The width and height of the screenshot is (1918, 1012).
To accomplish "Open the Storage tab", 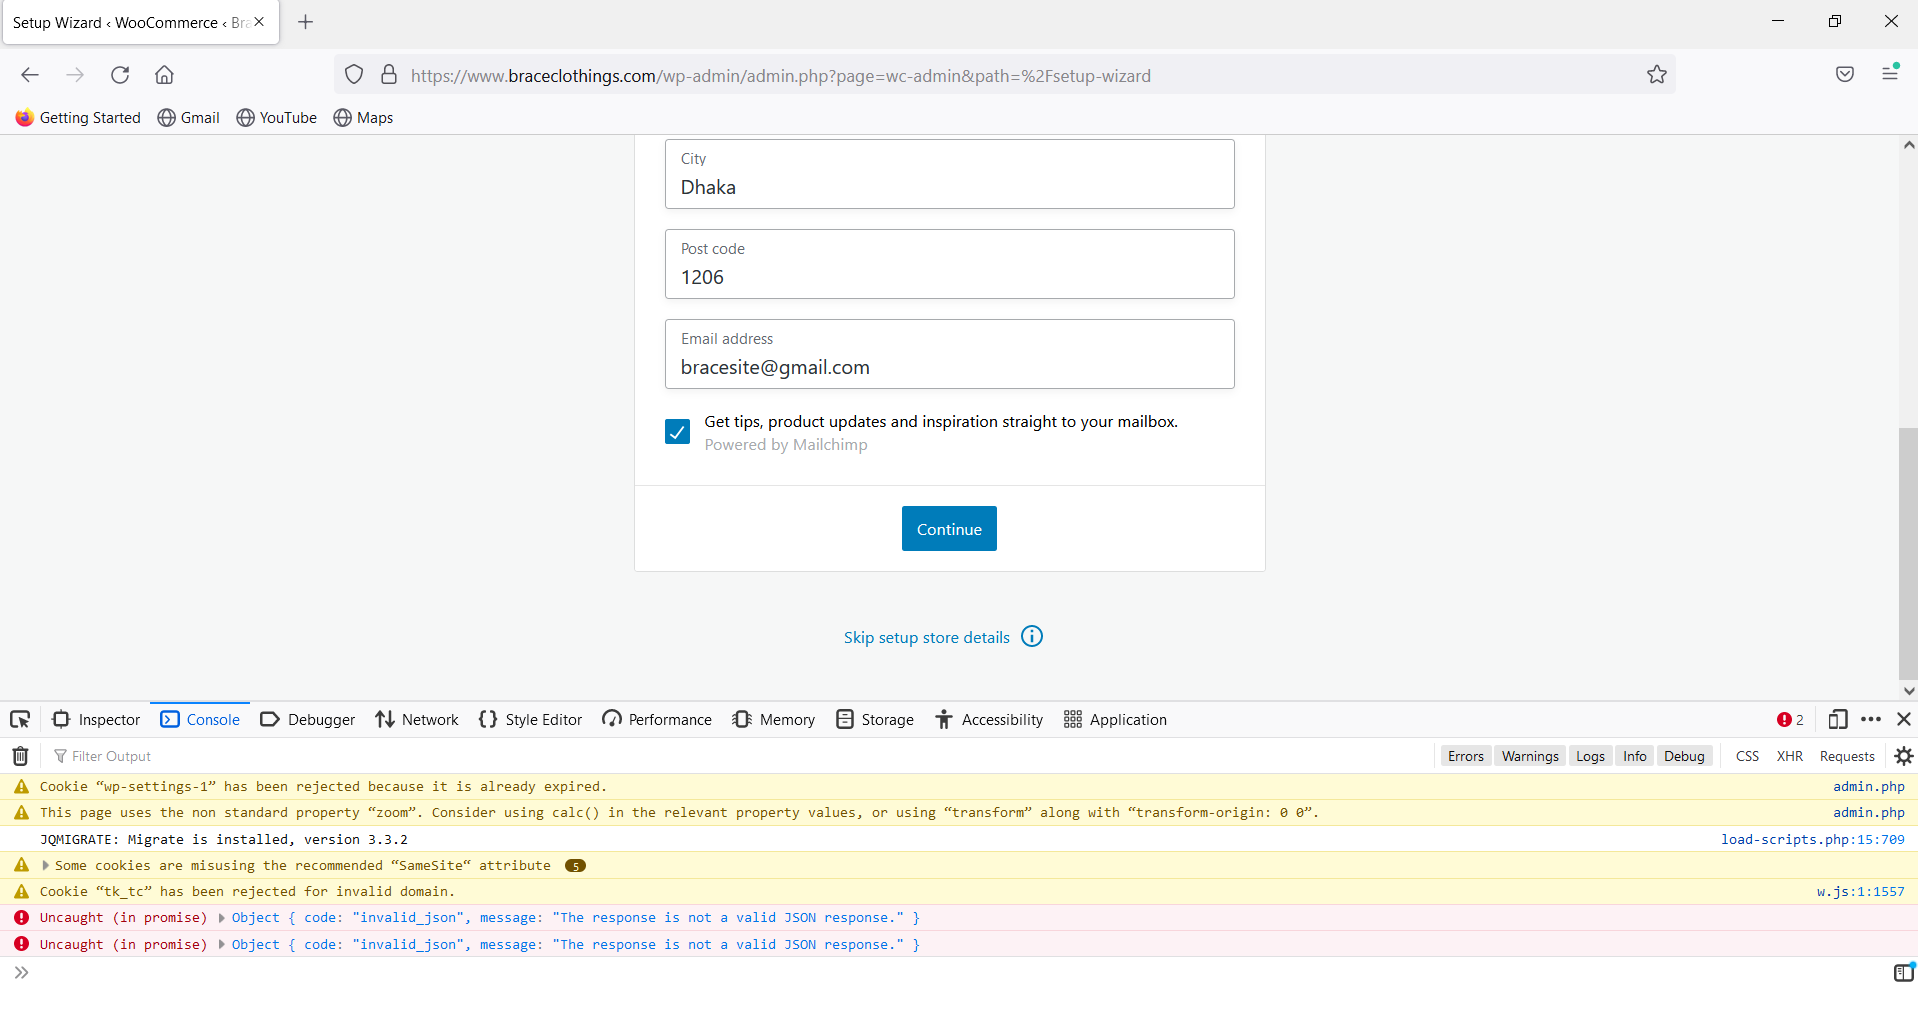I will tap(875, 720).
